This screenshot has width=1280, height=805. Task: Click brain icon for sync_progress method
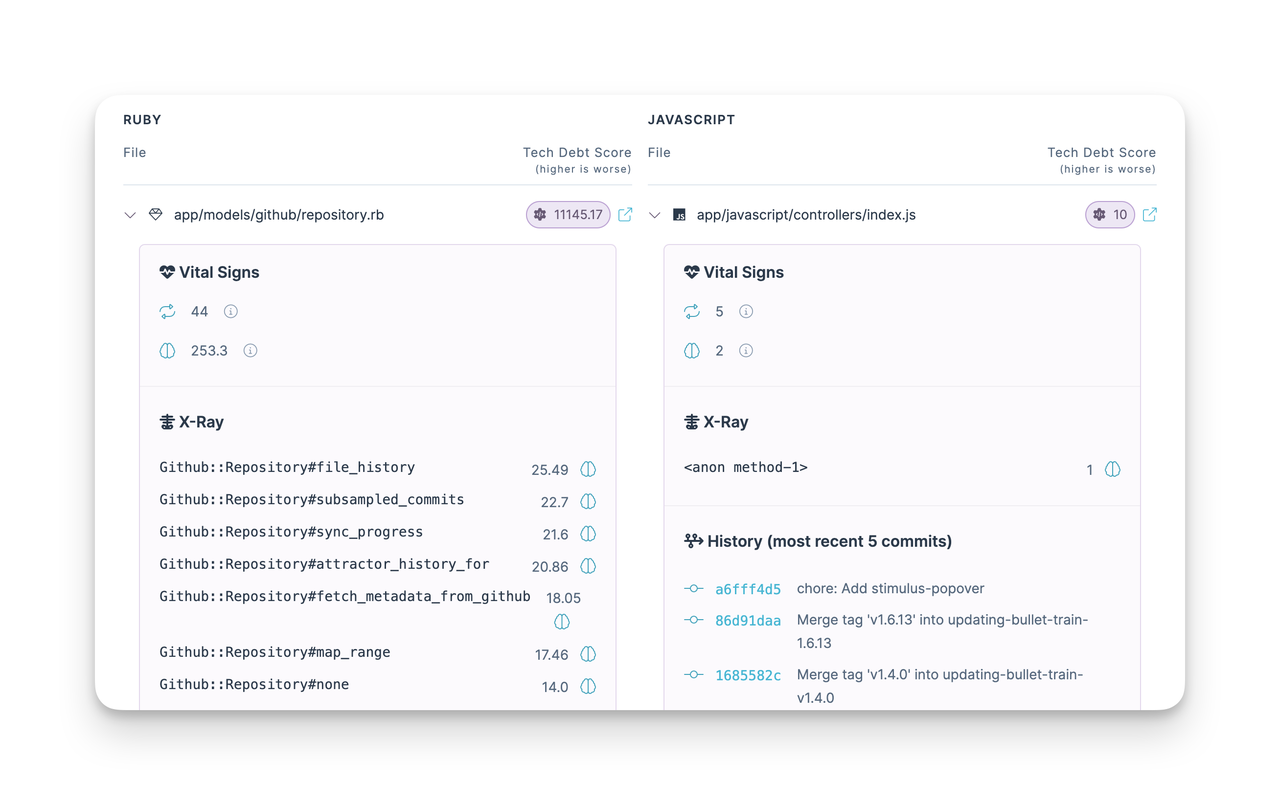pos(588,534)
